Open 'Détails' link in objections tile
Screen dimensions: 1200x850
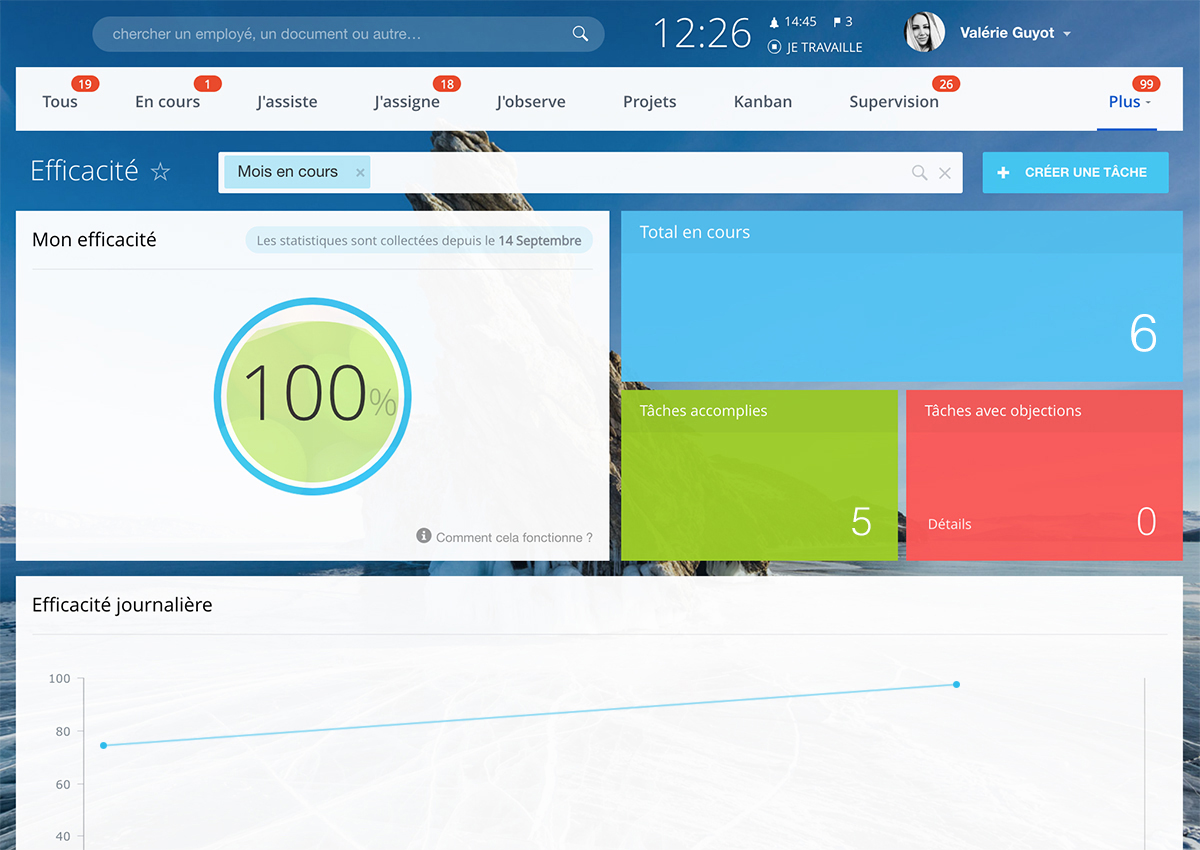[949, 524]
